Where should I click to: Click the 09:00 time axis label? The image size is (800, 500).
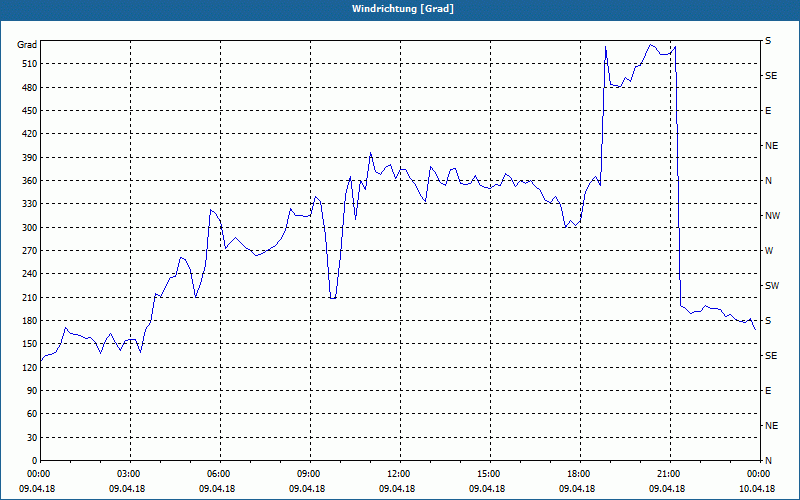[310, 474]
